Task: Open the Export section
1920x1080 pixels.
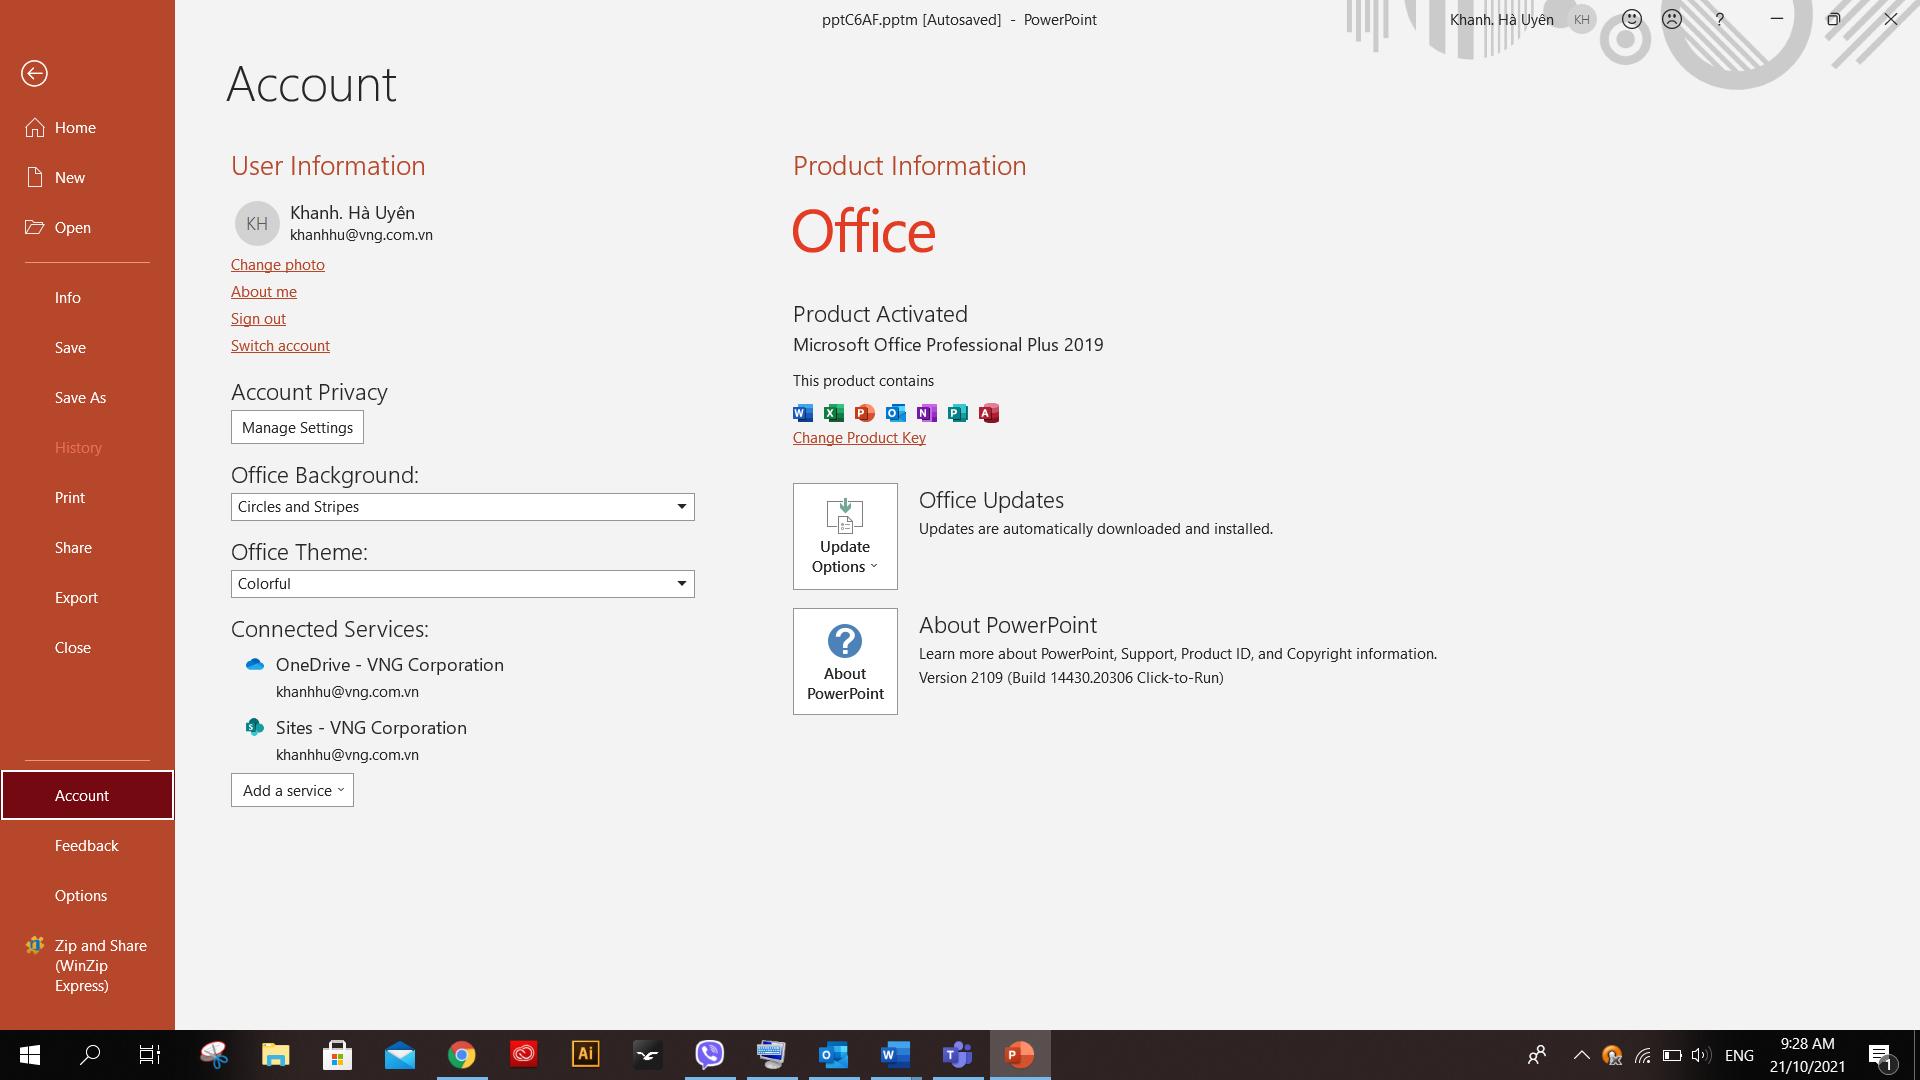Action: 87,597
